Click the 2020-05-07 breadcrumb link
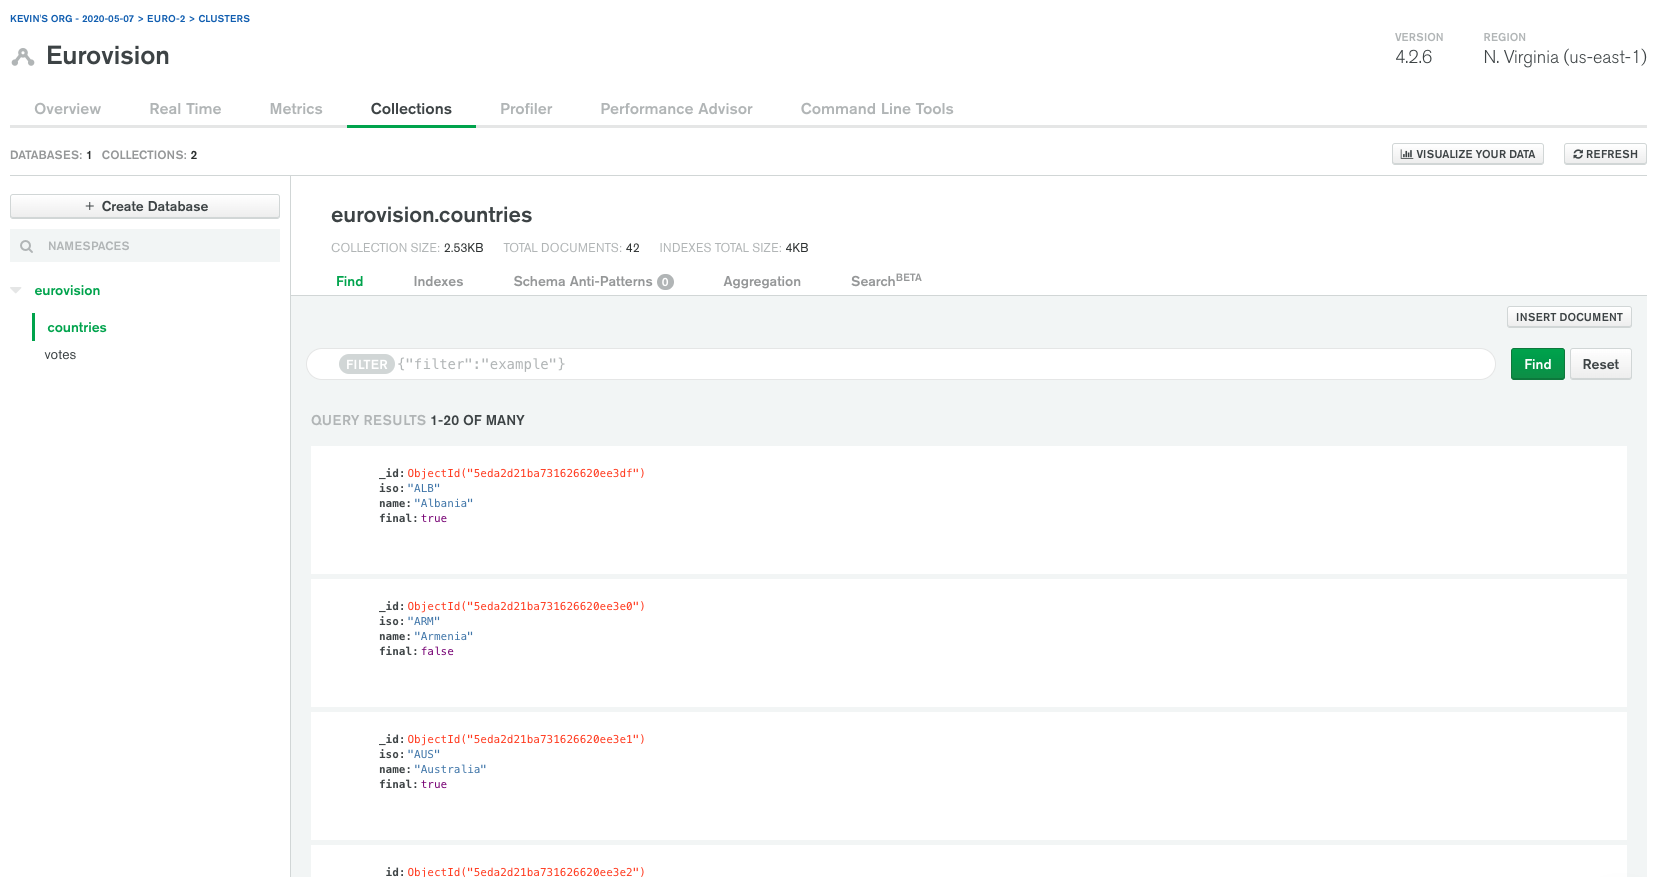1662x877 pixels. 108,19
